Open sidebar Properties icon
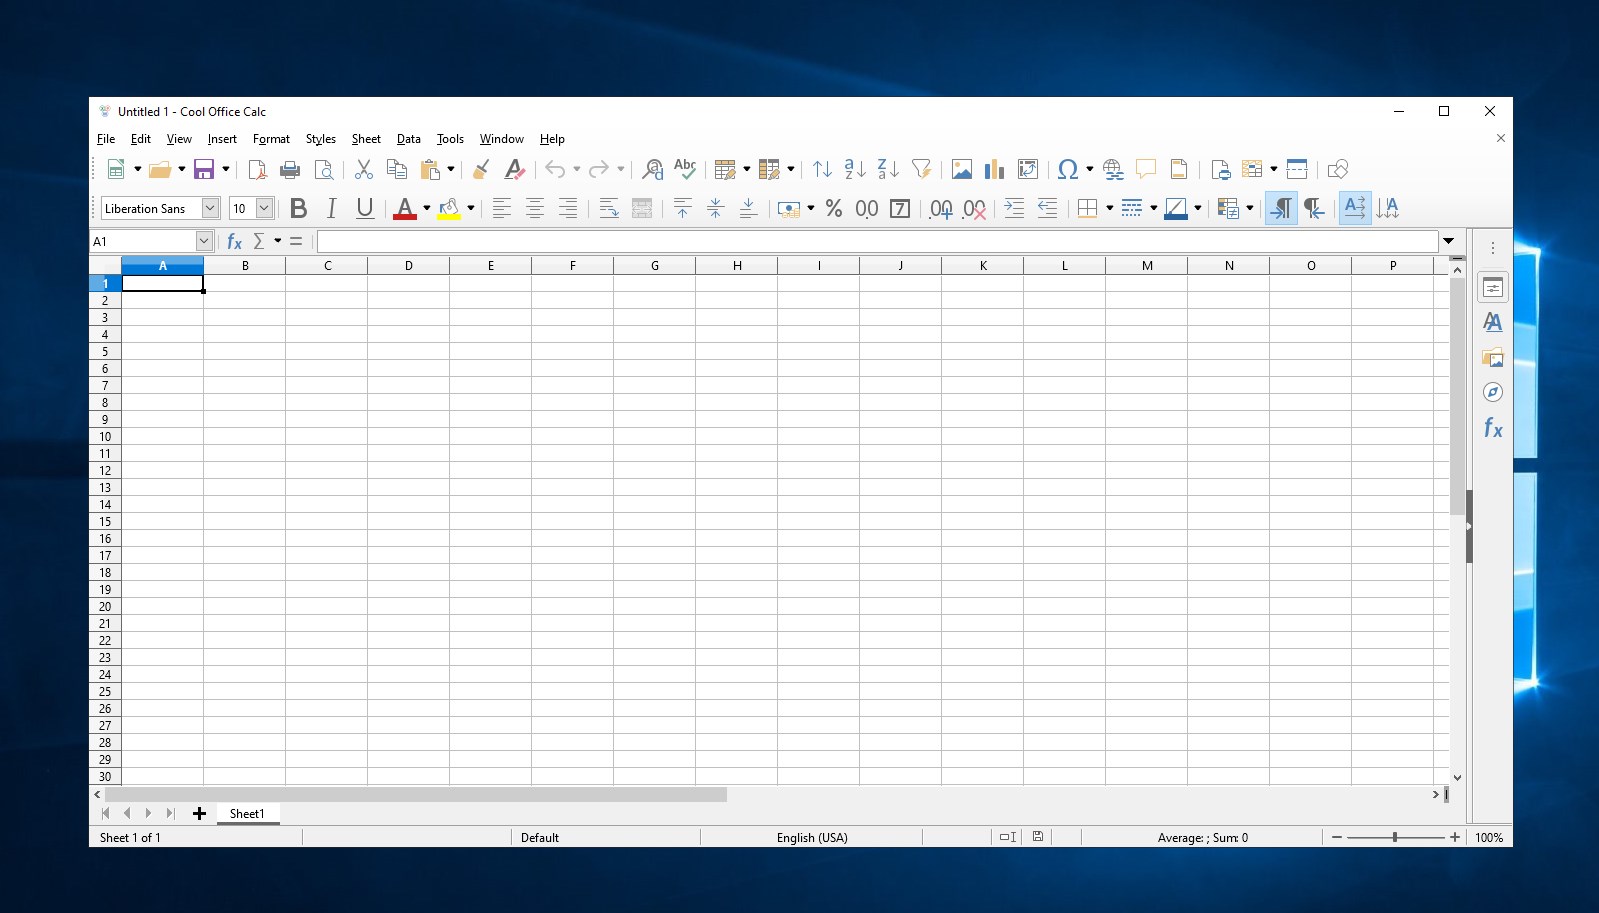The height and width of the screenshot is (913, 1599). (x=1493, y=287)
